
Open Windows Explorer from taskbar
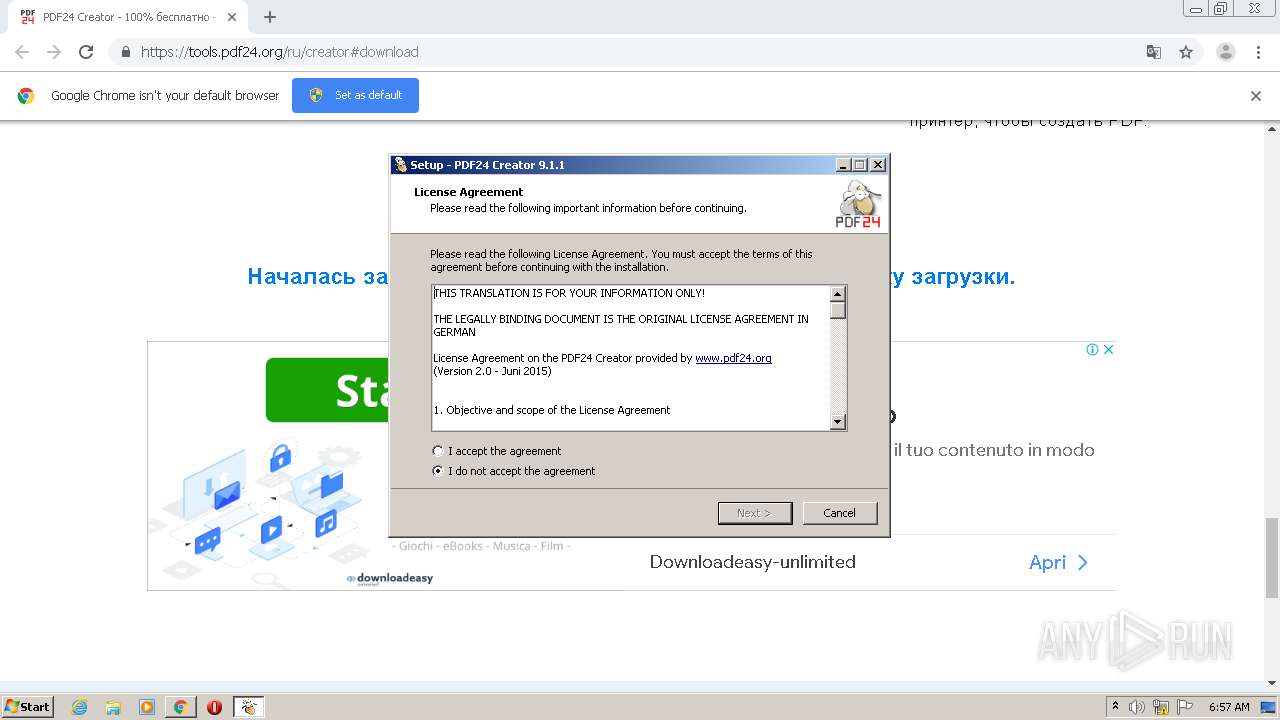tap(113, 707)
